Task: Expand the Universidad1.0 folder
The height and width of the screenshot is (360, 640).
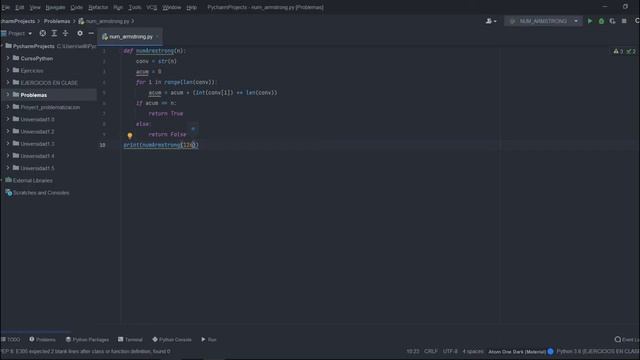Action: pos(8,119)
